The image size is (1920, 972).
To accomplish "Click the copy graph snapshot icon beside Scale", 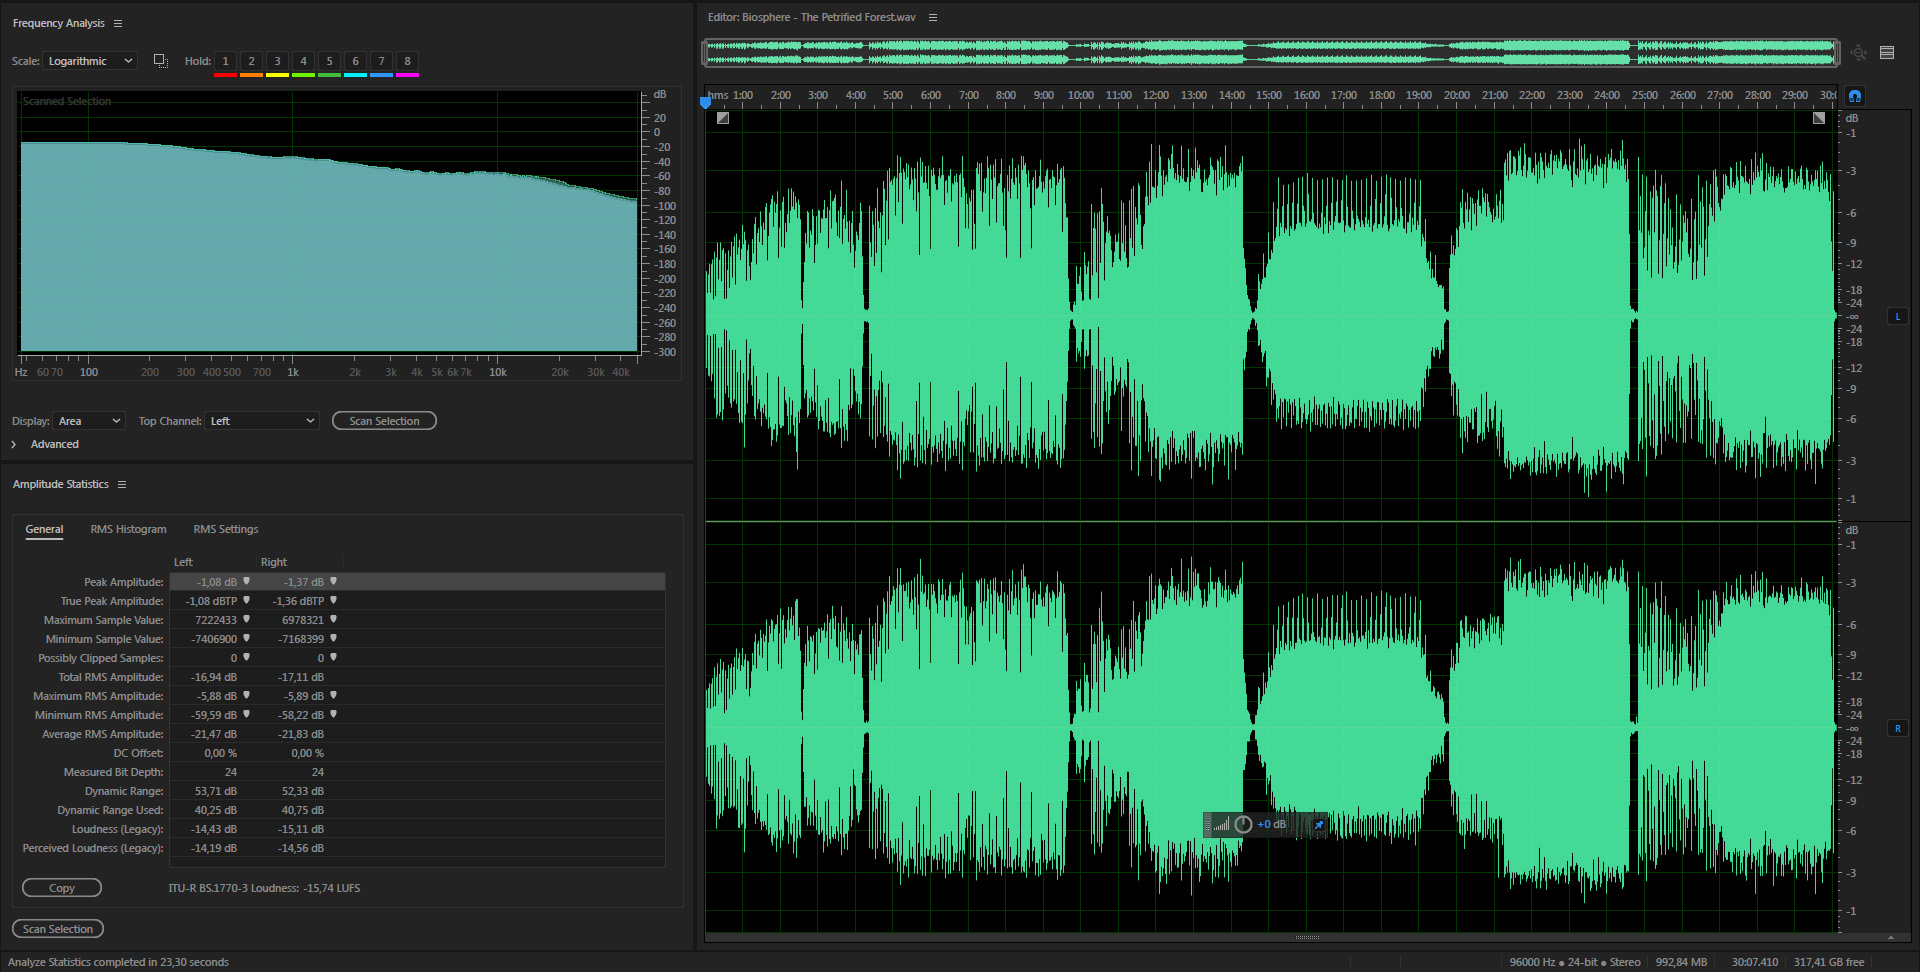I will coord(160,61).
